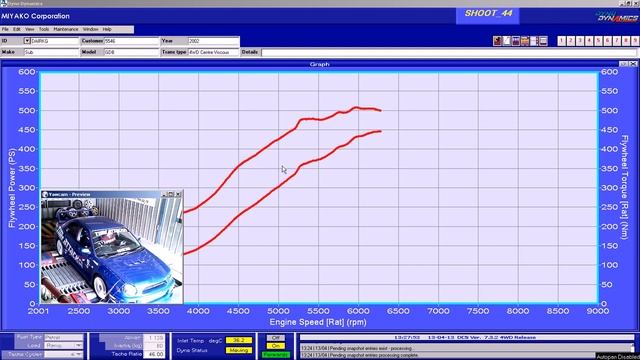
Task: Select run slot button 1
Action: (562, 41)
